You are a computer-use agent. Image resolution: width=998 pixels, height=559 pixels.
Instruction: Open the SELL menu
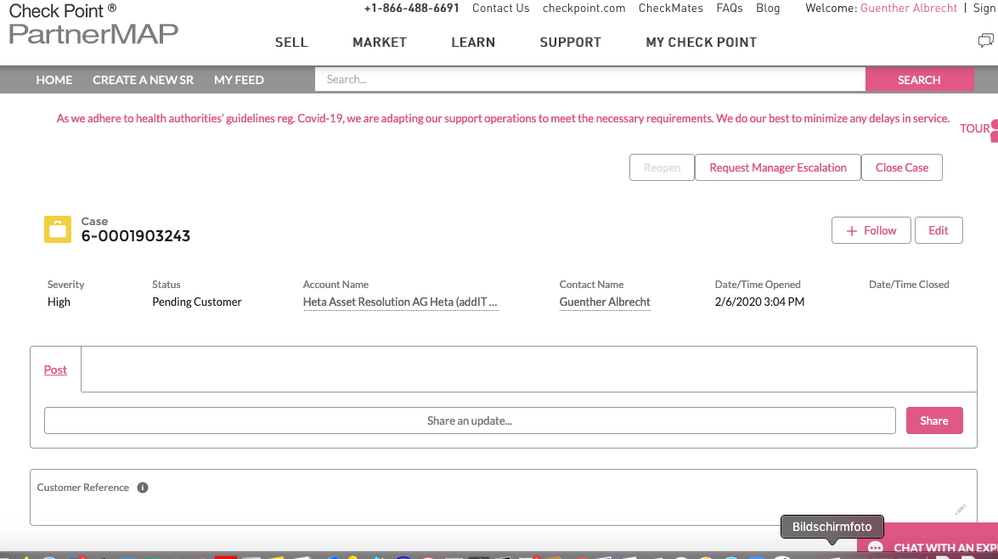292,43
